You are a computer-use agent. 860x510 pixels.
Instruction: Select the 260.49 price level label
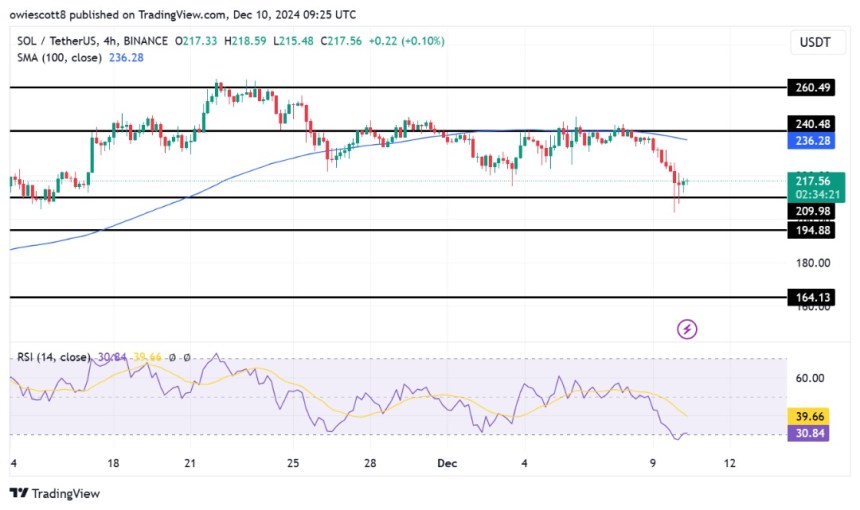point(811,87)
